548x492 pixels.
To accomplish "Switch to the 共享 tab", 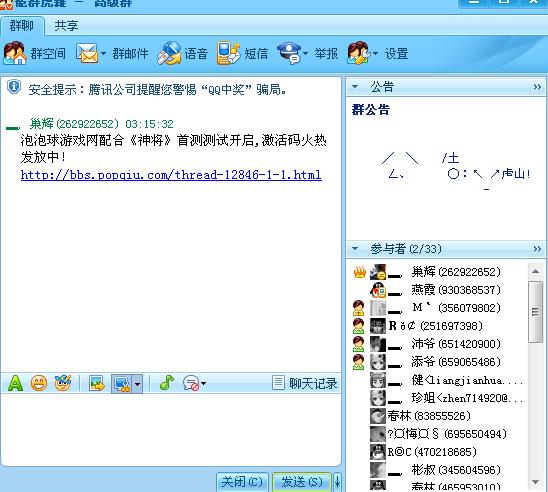I will pos(66,26).
